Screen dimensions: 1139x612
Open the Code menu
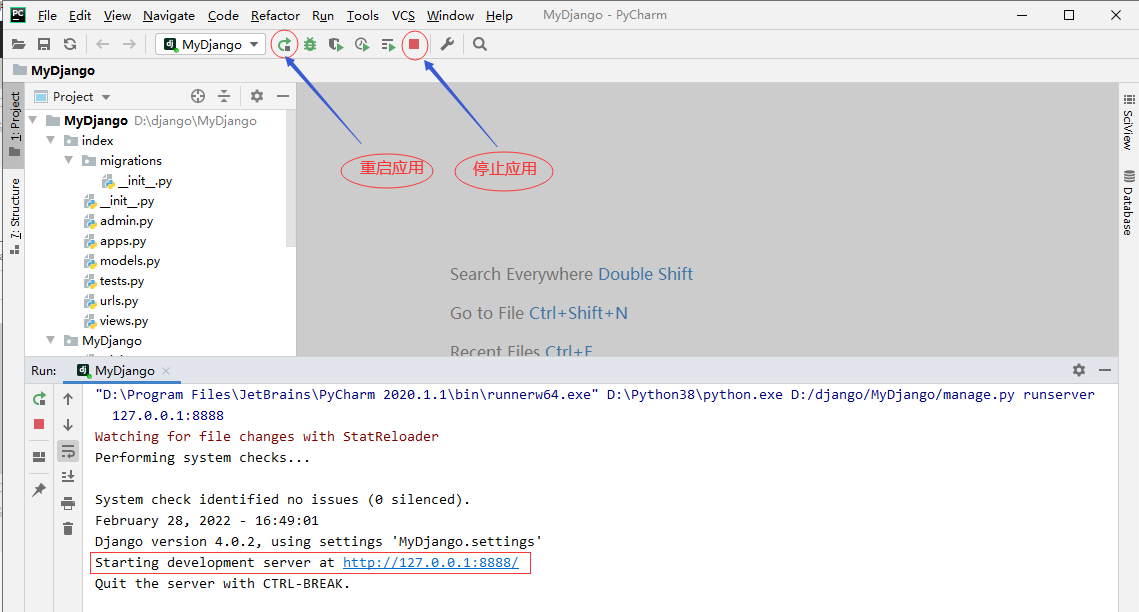(x=223, y=15)
